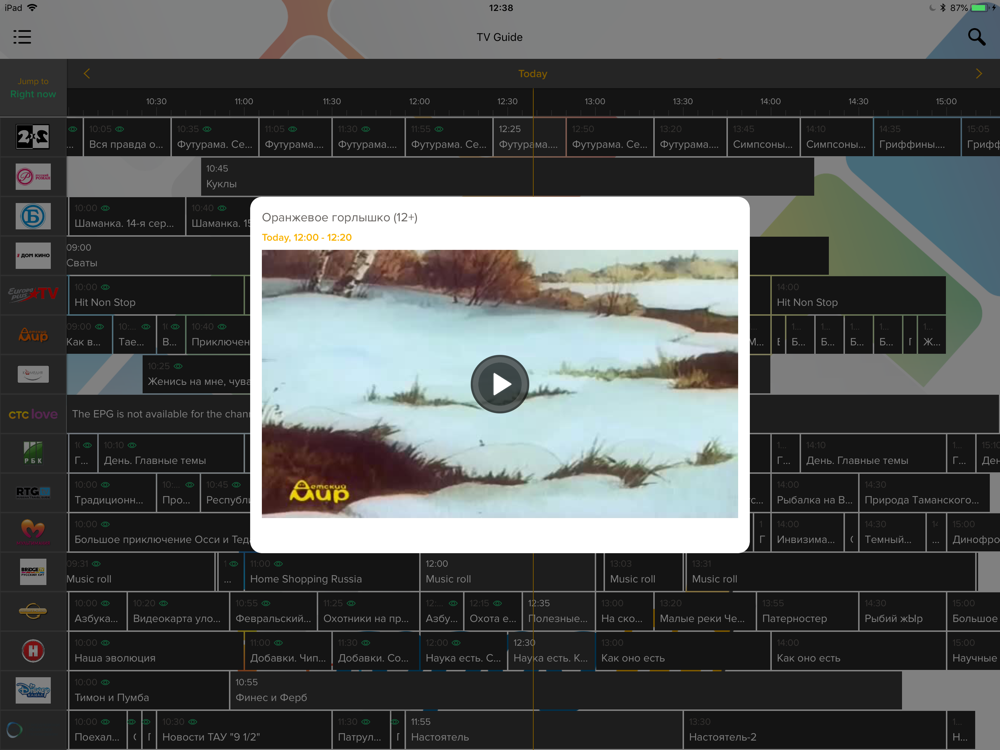This screenshot has height=750, width=1000.
Task: Tap eye icon on 'Вся правда о' program
Action: pyautogui.click(x=120, y=129)
